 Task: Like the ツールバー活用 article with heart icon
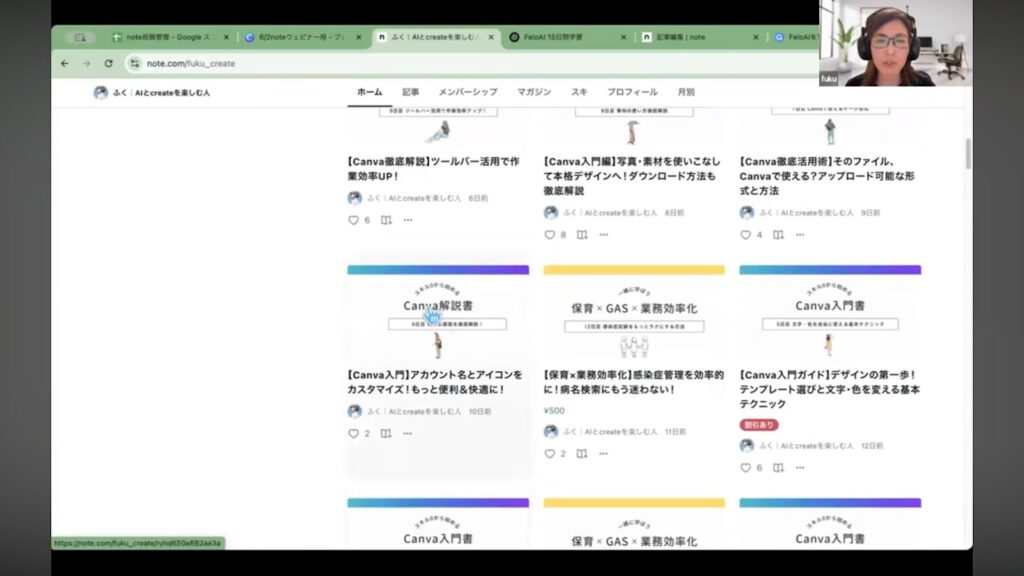(x=353, y=220)
